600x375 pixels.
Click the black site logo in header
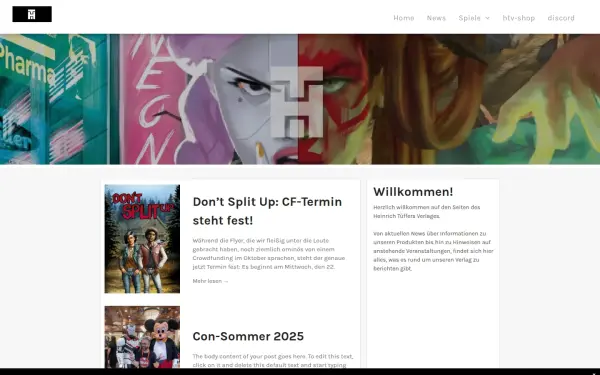[x=32, y=14]
